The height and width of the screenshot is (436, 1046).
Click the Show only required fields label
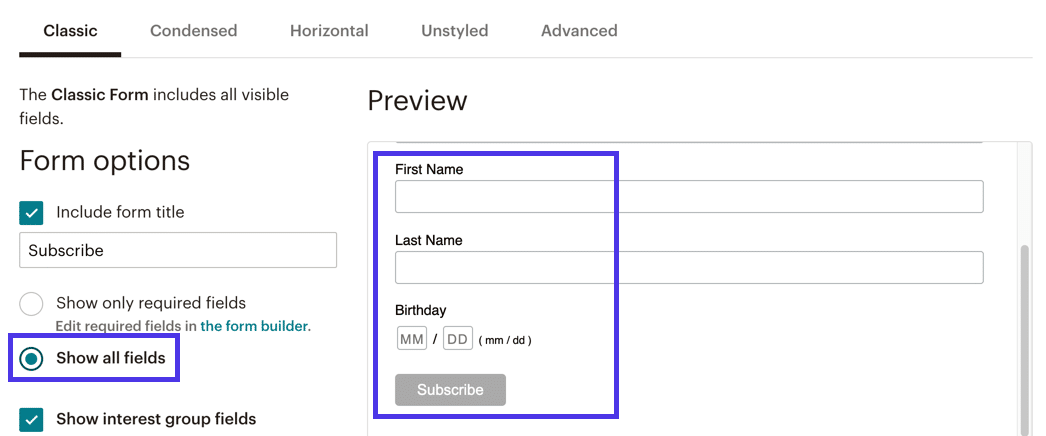click(150, 303)
